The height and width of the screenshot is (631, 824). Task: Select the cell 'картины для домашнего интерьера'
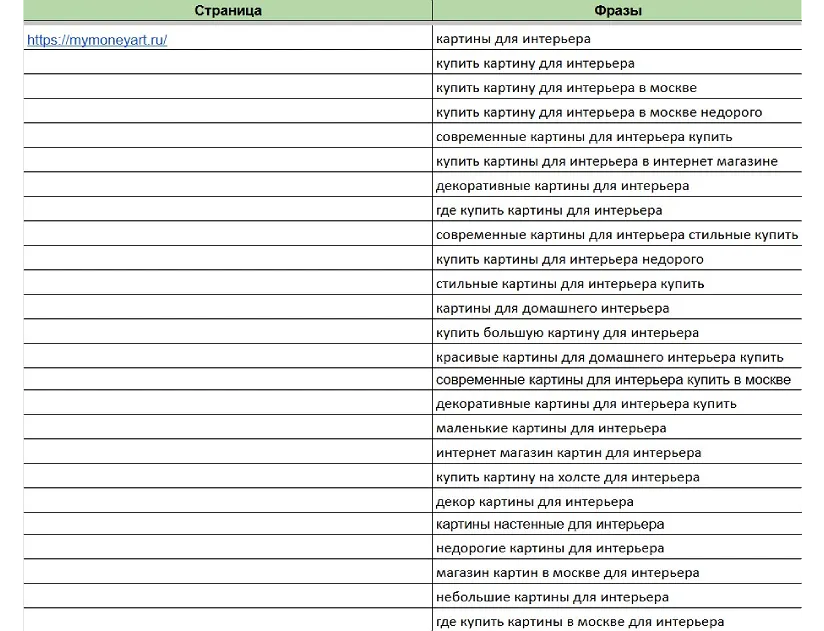pos(552,308)
